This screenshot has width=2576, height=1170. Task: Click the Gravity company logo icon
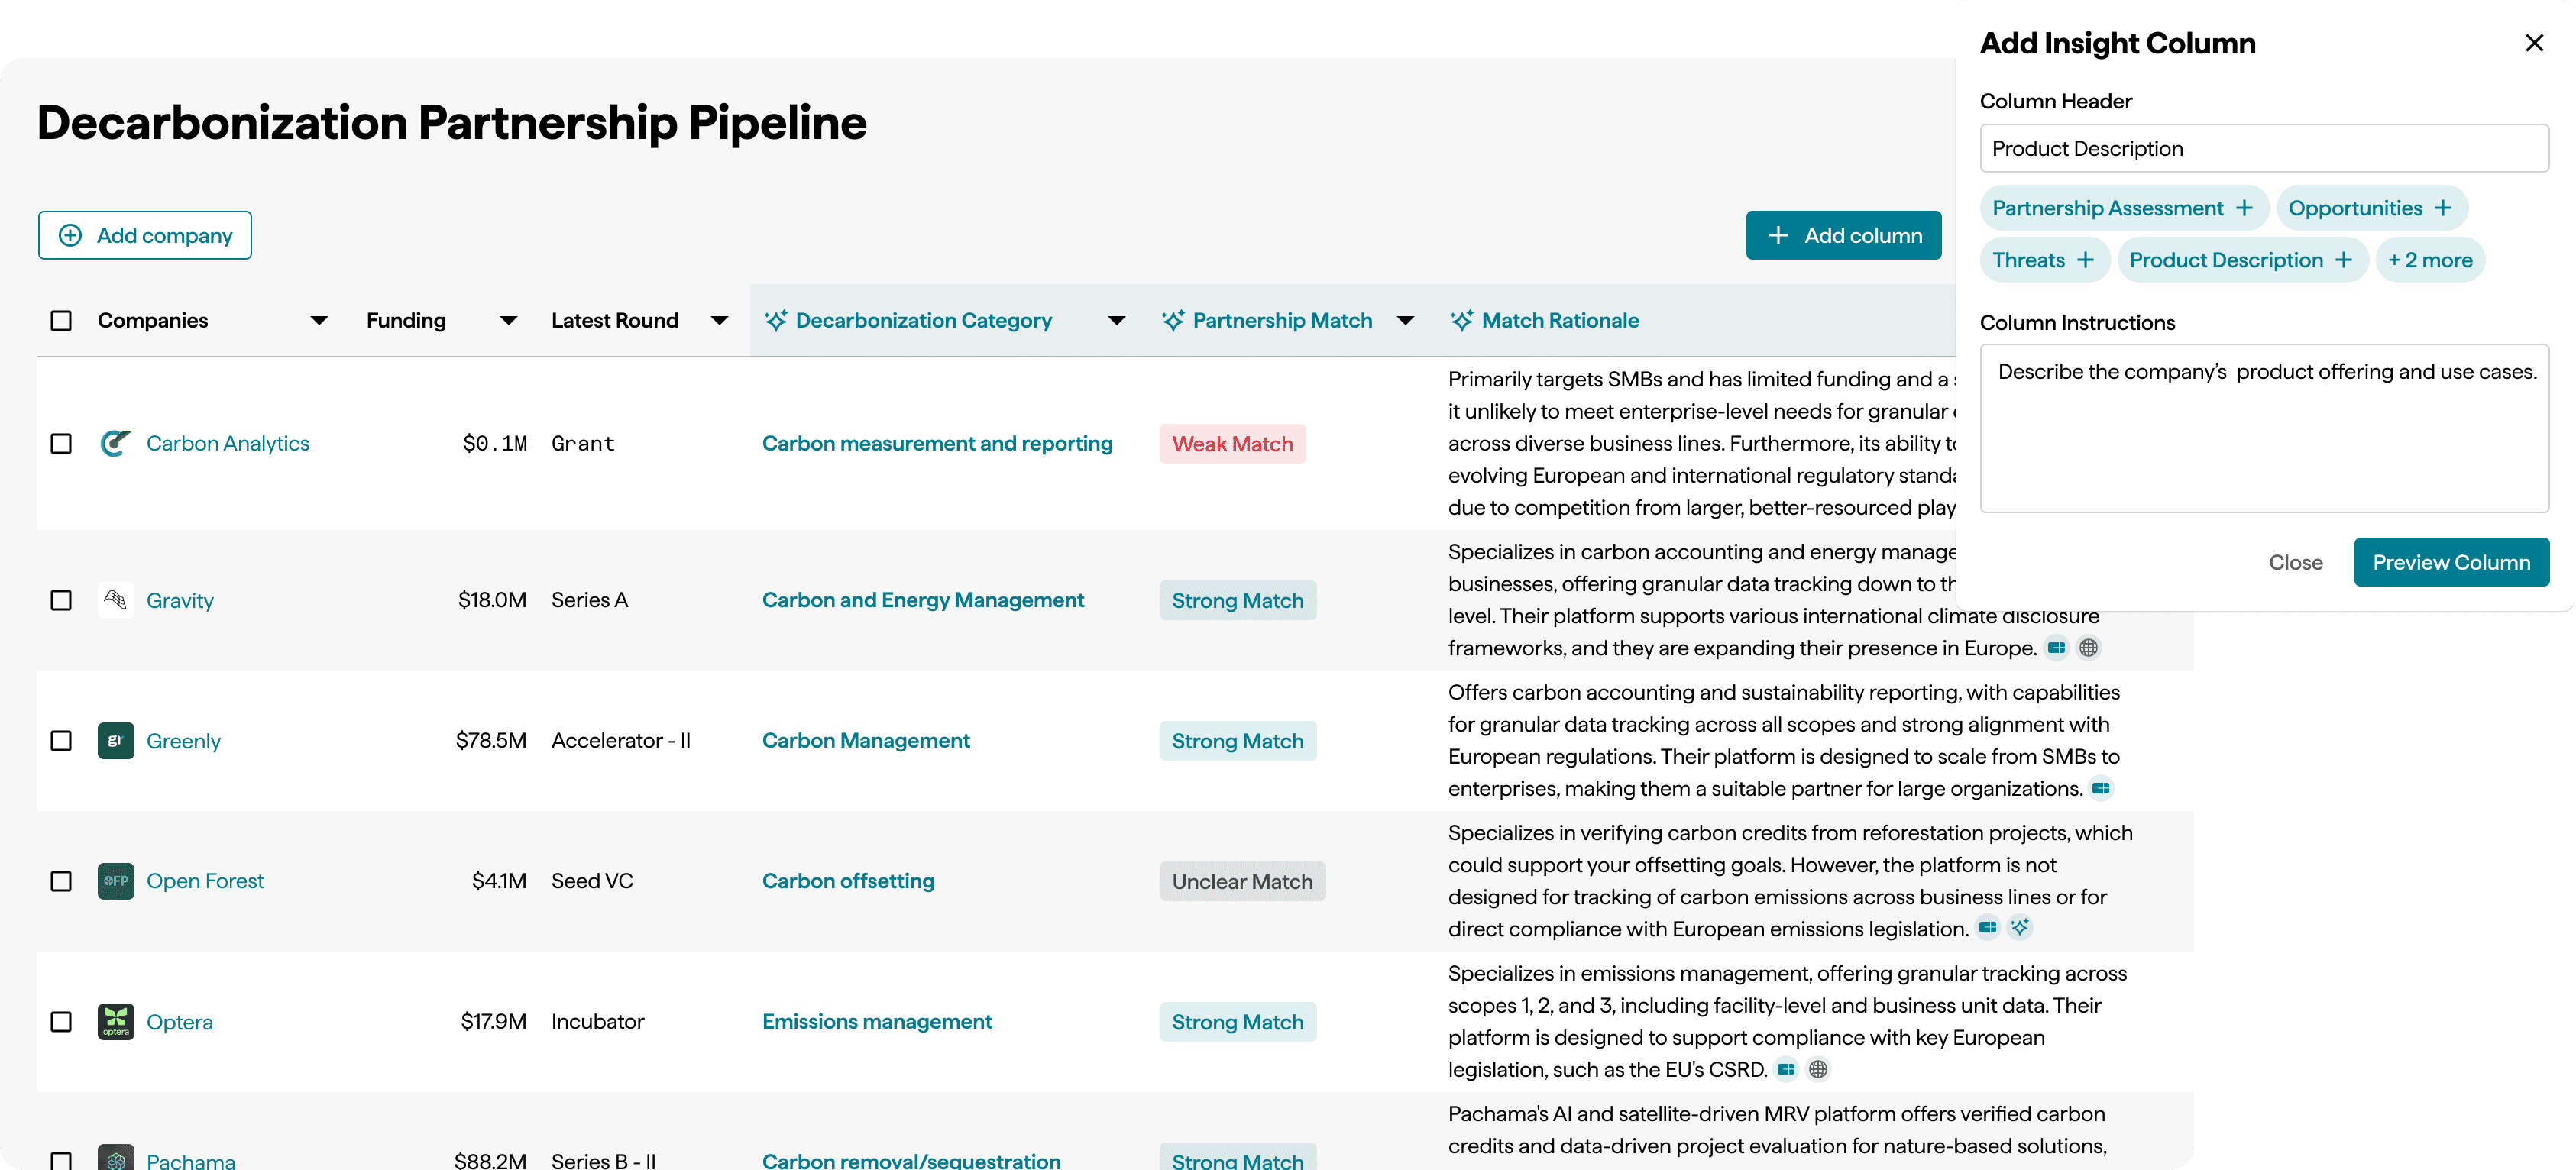115,600
